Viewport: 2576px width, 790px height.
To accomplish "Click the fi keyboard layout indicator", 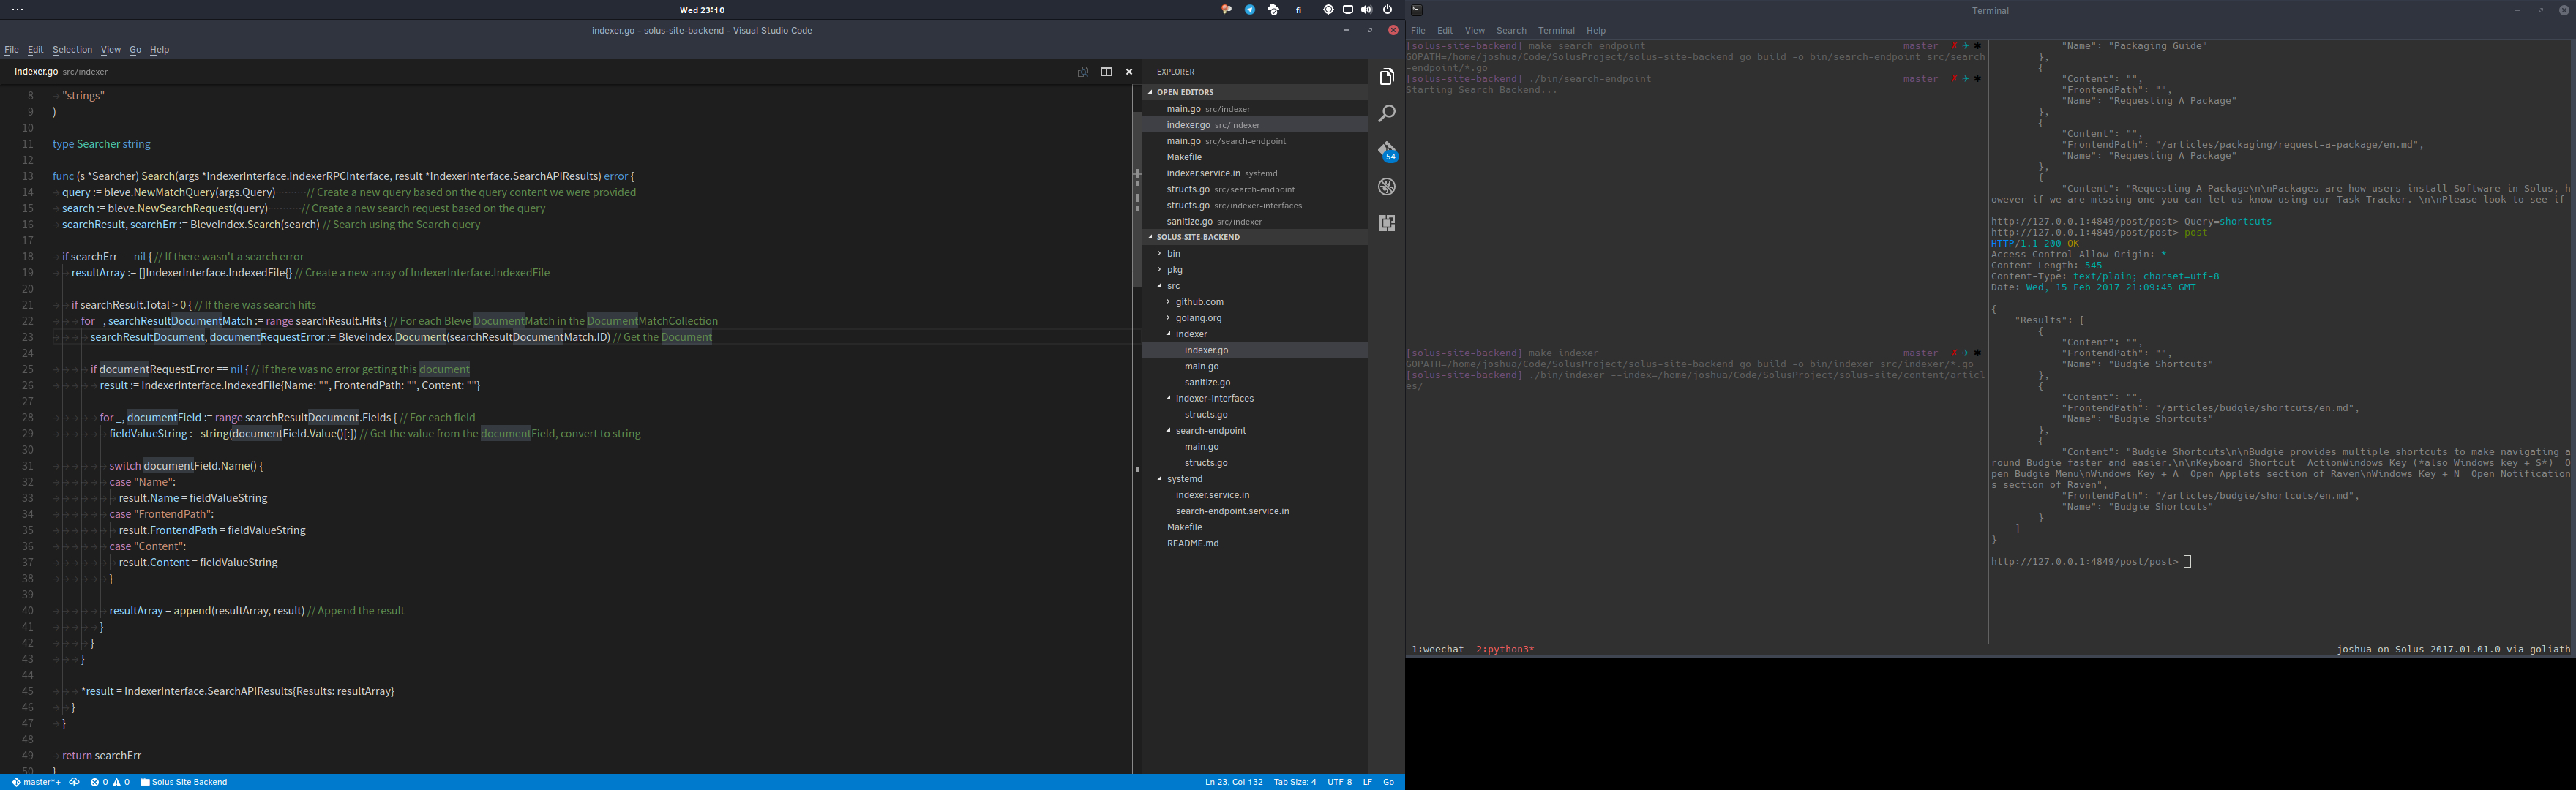I will 1298,10.
